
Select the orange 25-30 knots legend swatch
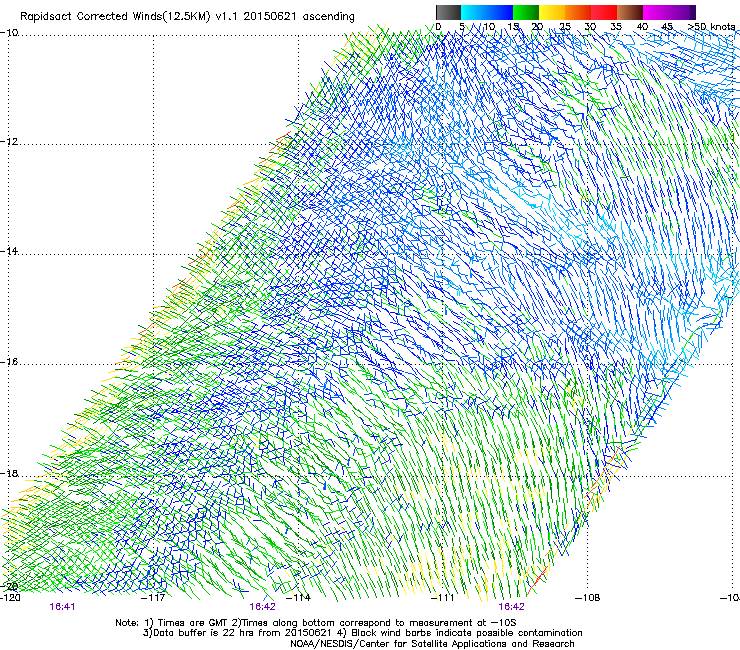(x=578, y=12)
